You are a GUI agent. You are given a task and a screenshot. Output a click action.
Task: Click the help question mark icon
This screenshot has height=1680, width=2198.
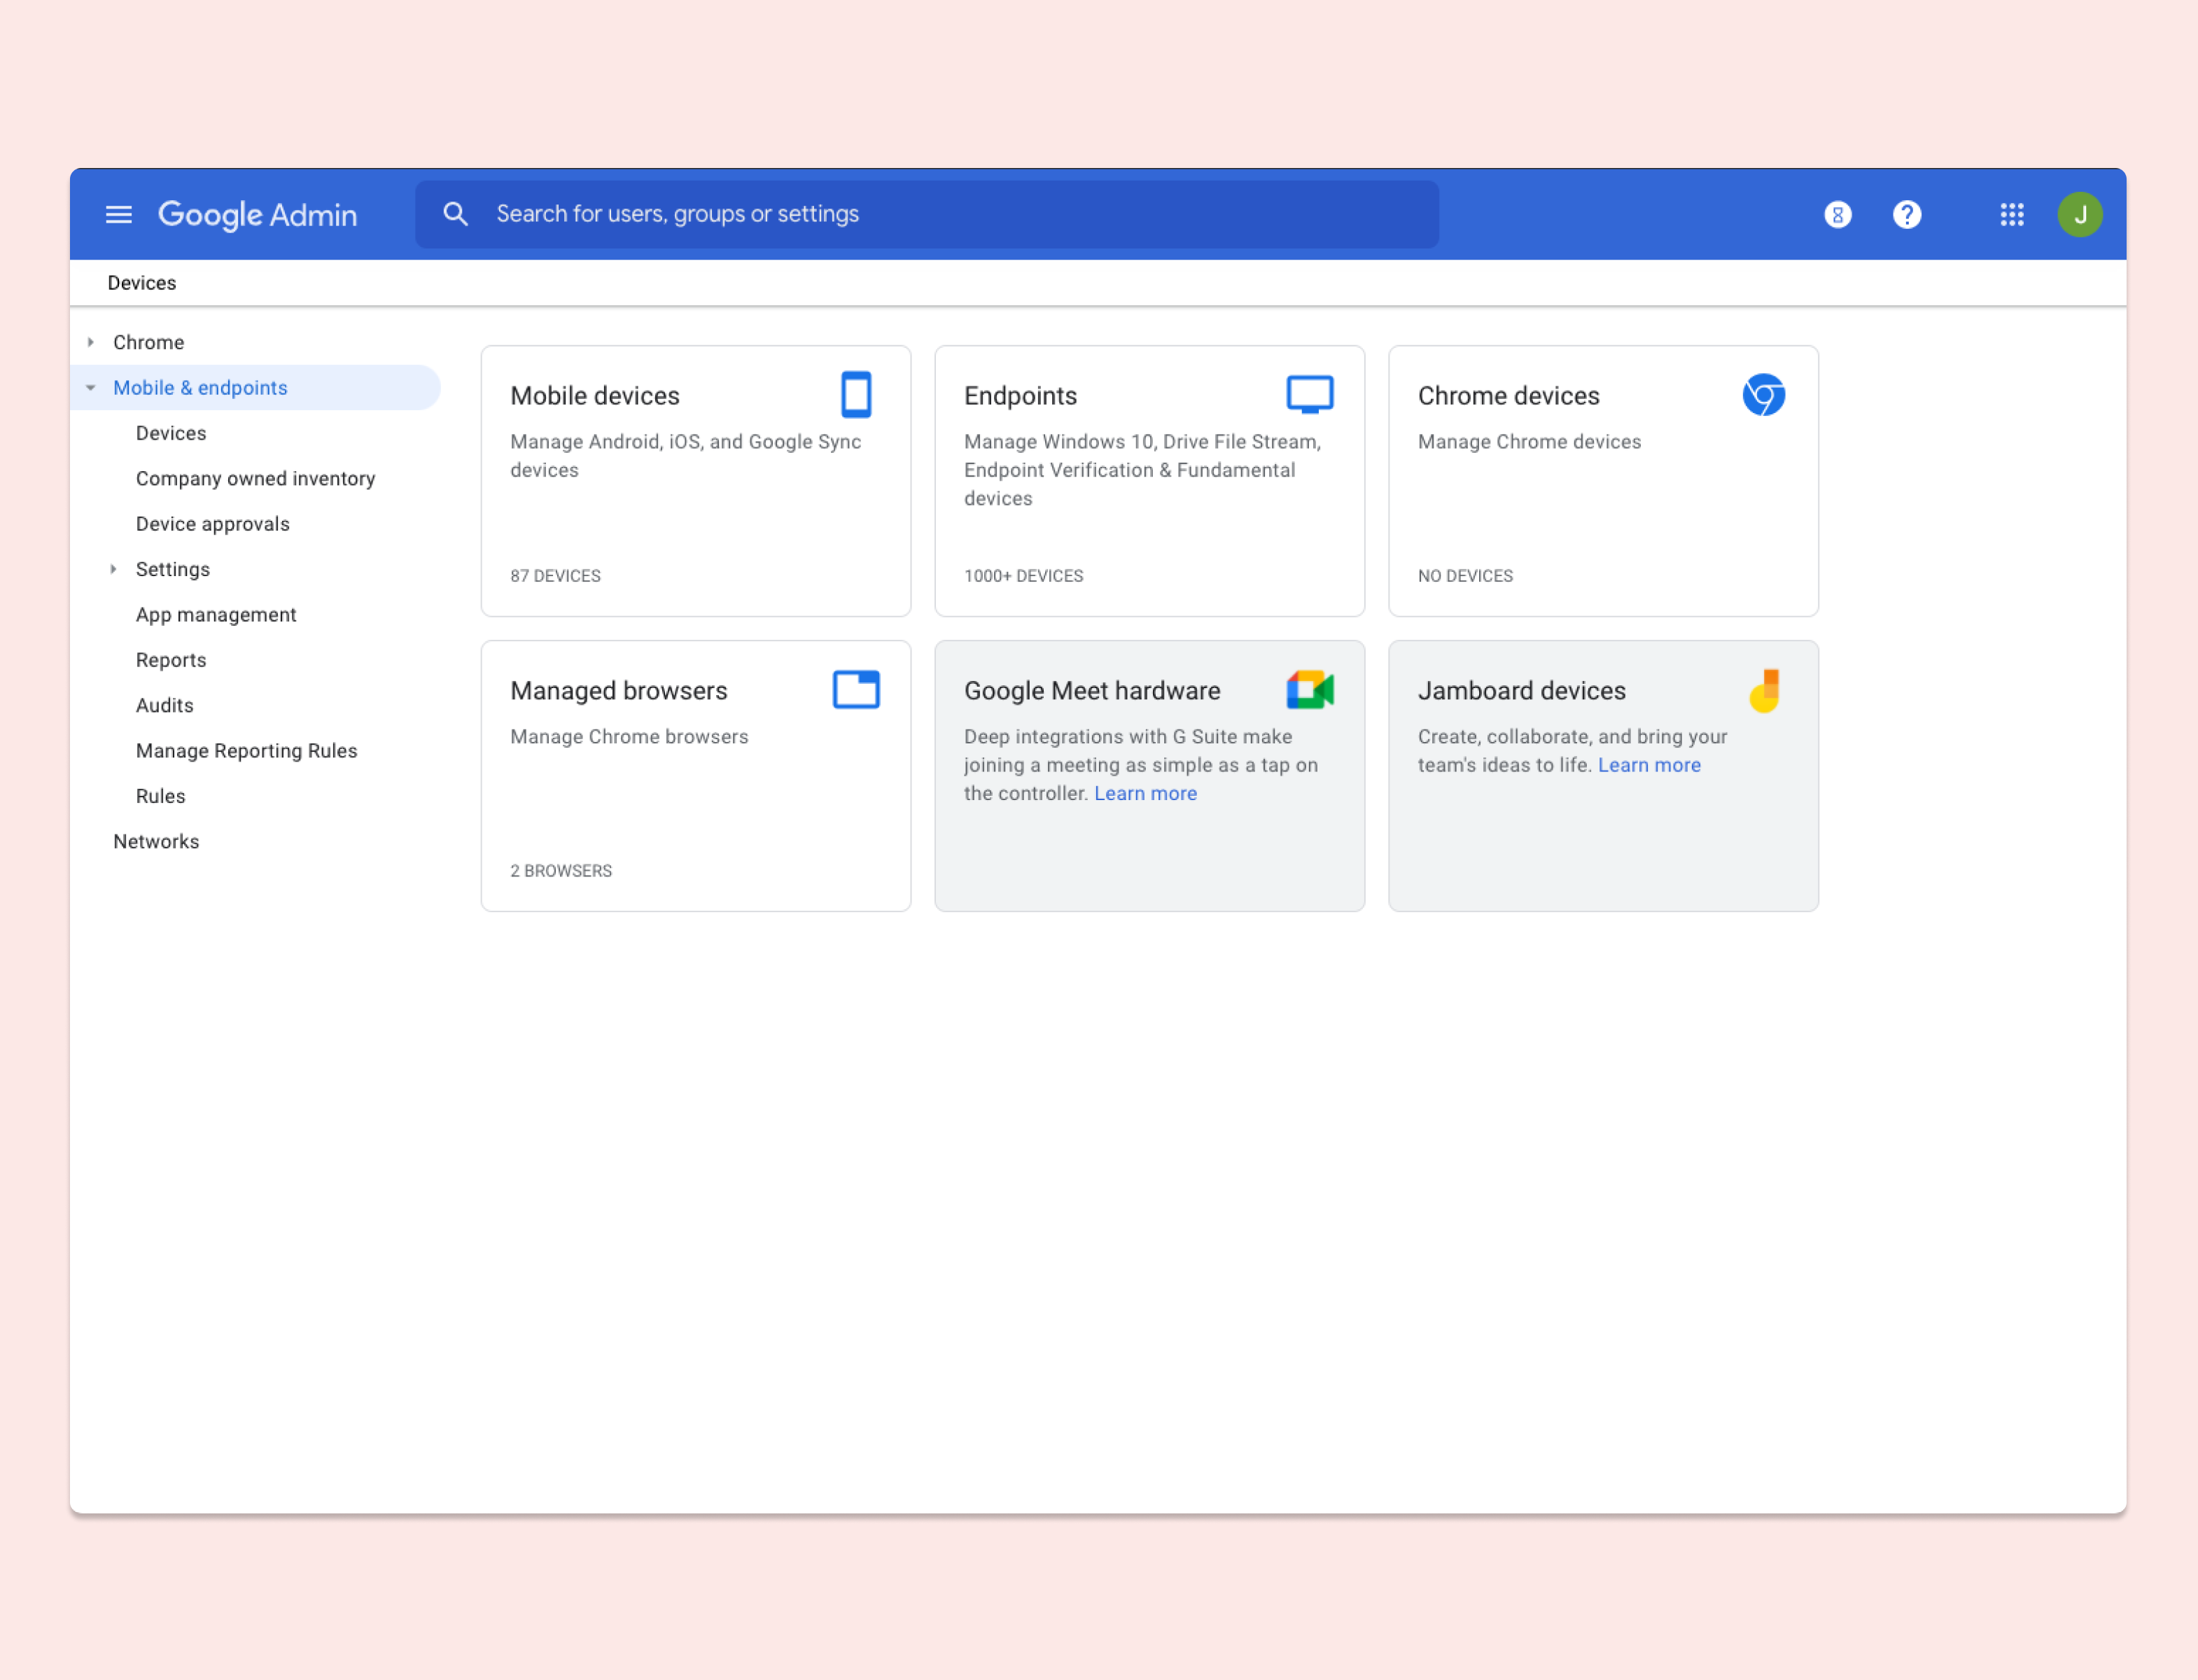coord(1909,213)
